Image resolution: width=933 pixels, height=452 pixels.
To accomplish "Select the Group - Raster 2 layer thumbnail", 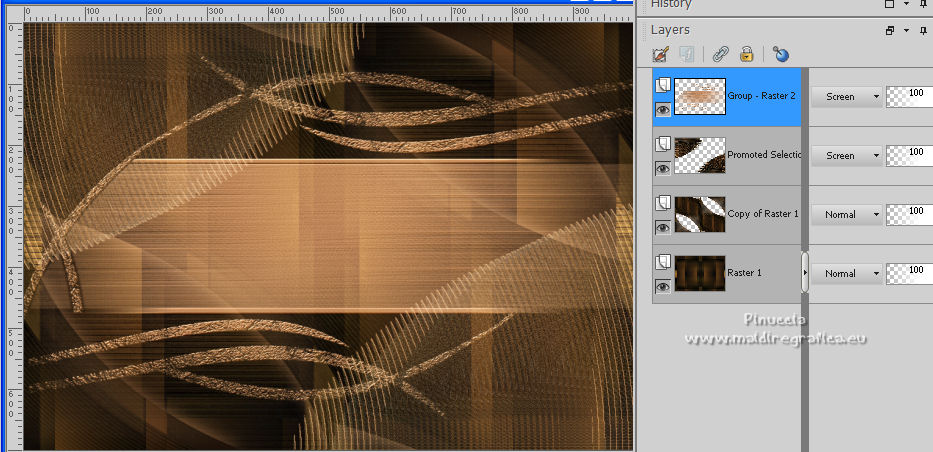I will click(700, 96).
